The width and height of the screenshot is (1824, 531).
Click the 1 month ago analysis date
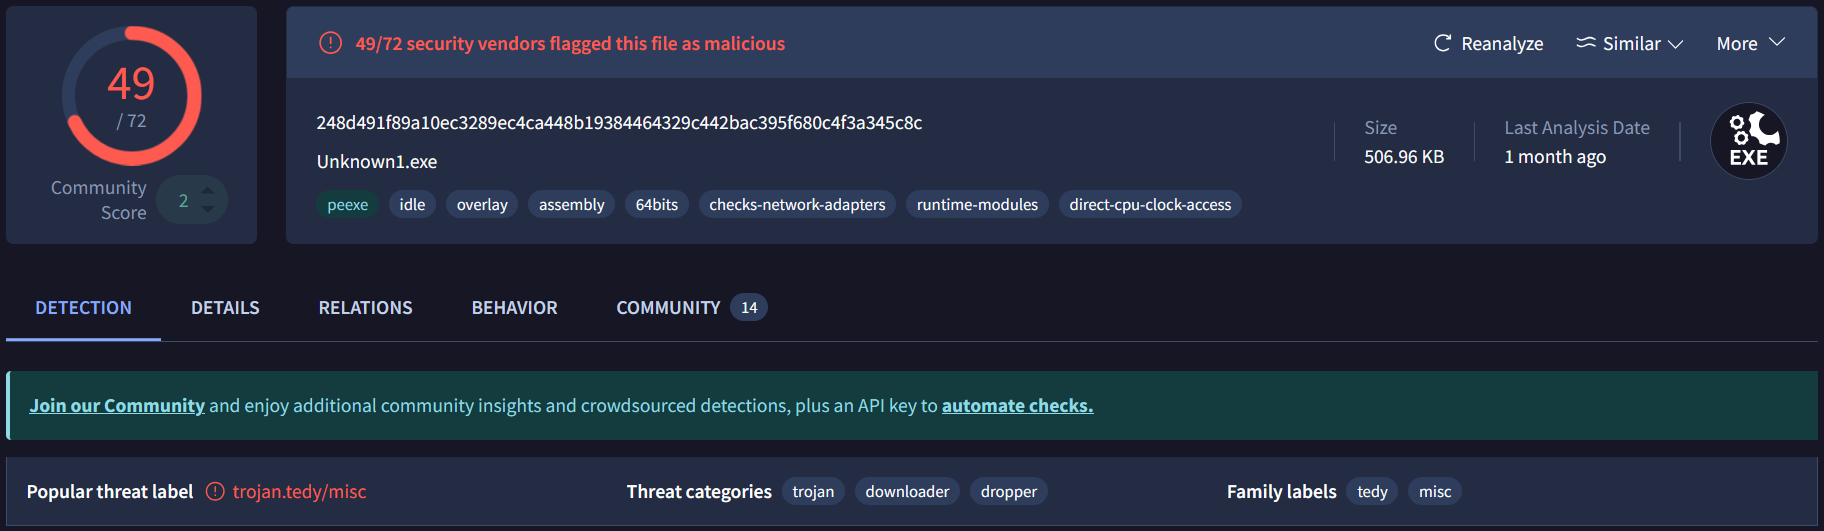tap(1555, 157)
